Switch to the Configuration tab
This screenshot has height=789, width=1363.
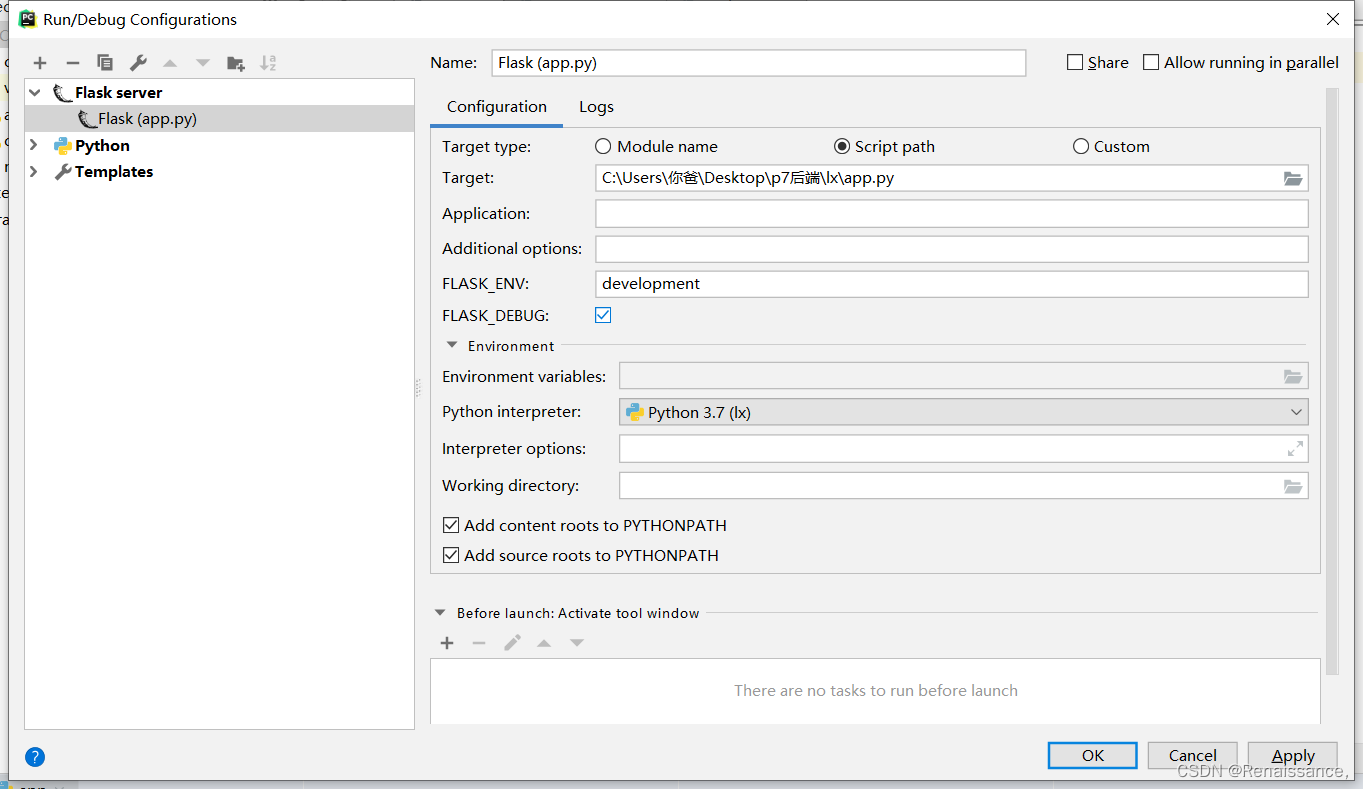click(497, 107)
